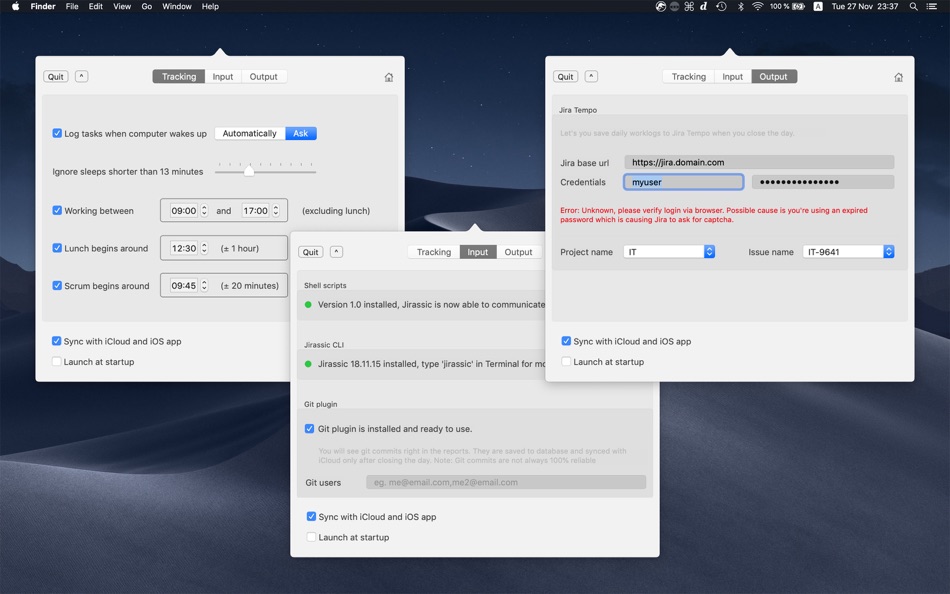Uncheck Scrum begins around checkbox
This screenshot has width=950, height=594.
click(x=57, y=285)
